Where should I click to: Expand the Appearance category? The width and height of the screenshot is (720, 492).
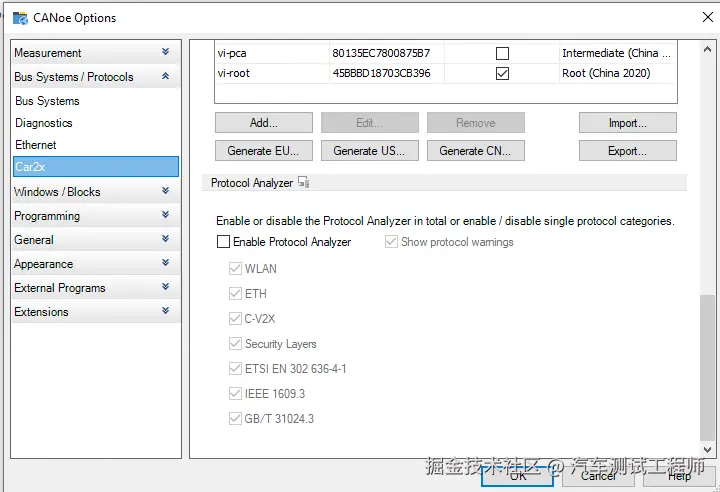(x=165, y=262)
